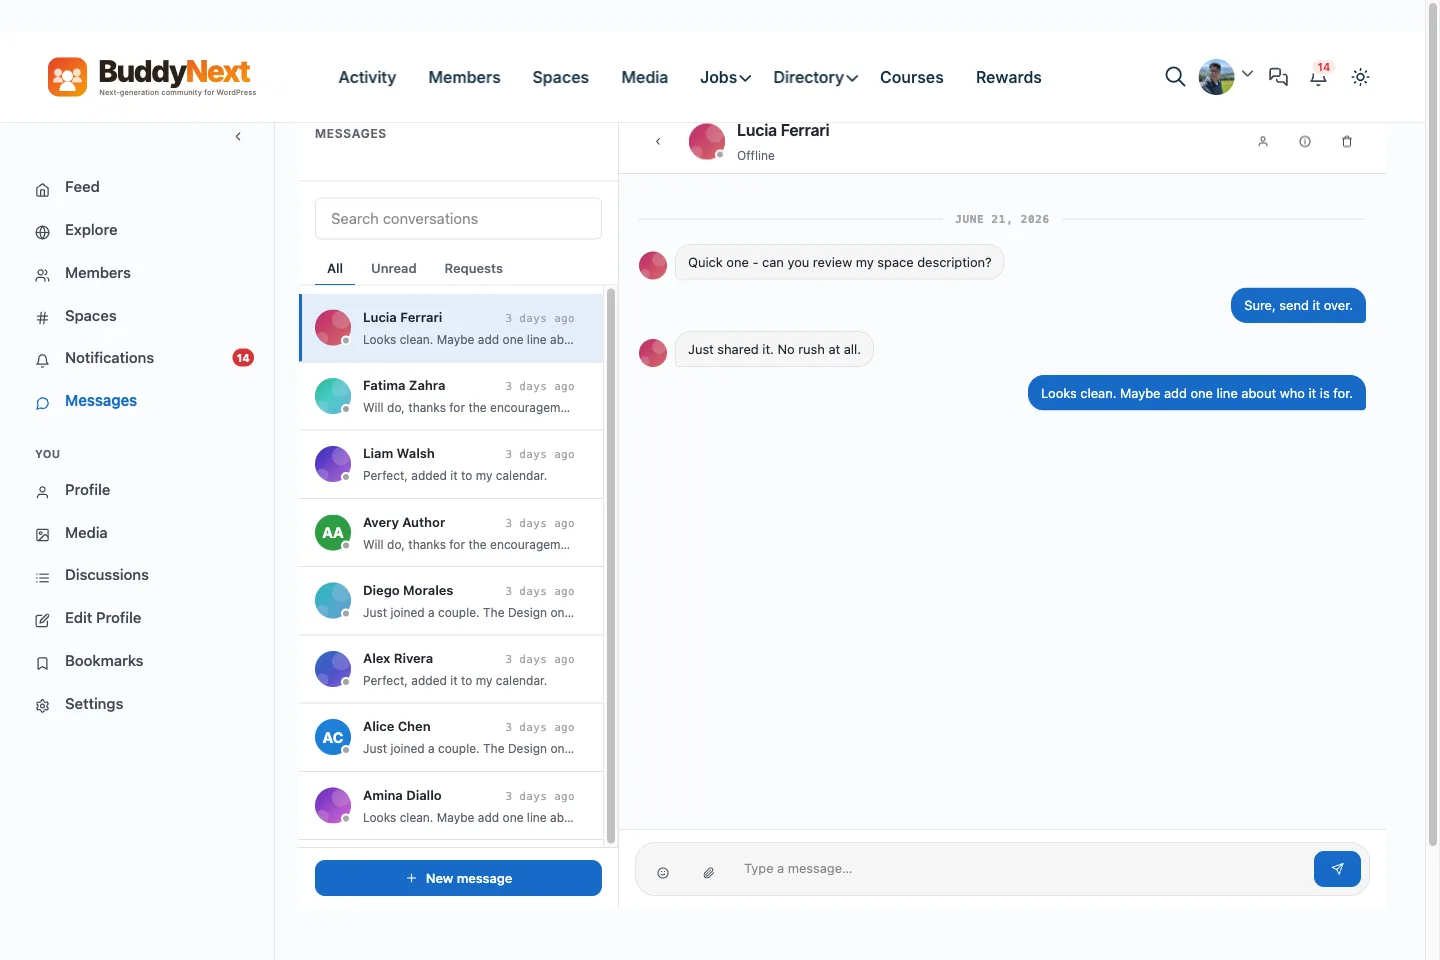This screenshot has width=1440, height=960.
Task: Open the Liam Walsh conversation
Action: pyautogui.click(x=451, y=464)
